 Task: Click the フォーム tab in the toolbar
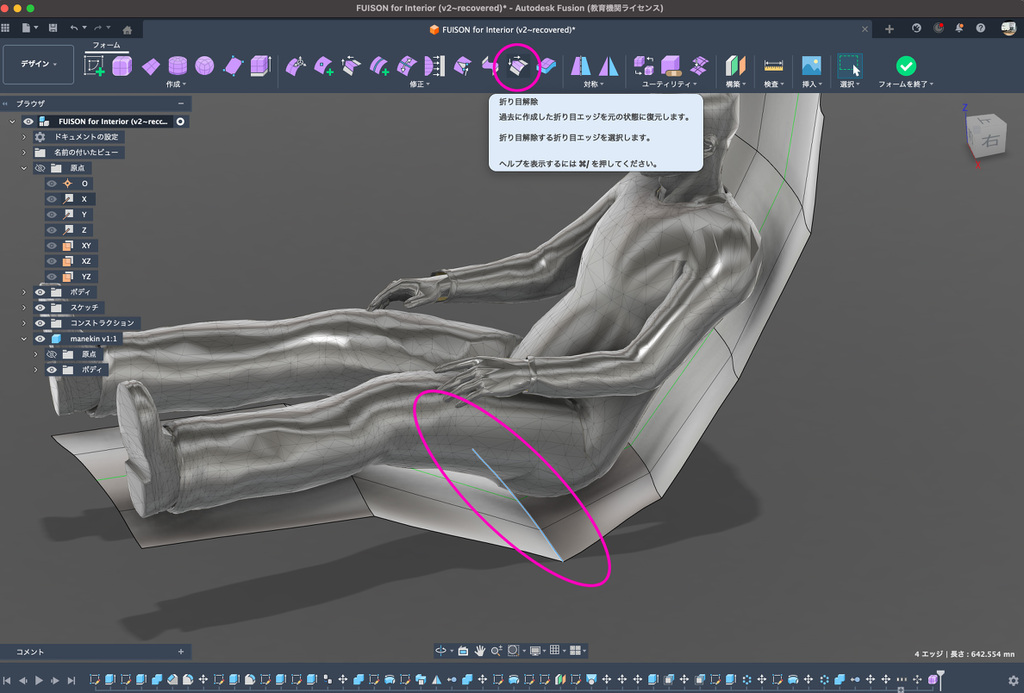[x=106, y=45]
